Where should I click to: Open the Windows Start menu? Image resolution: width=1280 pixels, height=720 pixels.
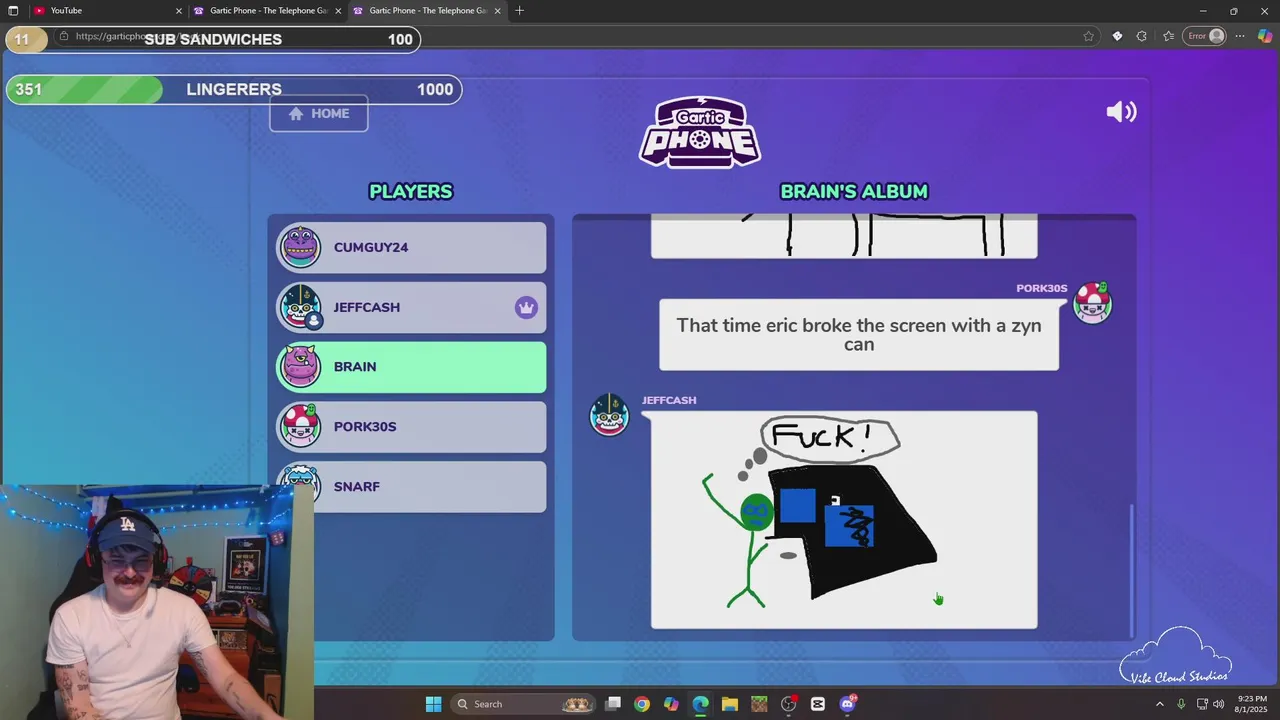coord(433,704)
